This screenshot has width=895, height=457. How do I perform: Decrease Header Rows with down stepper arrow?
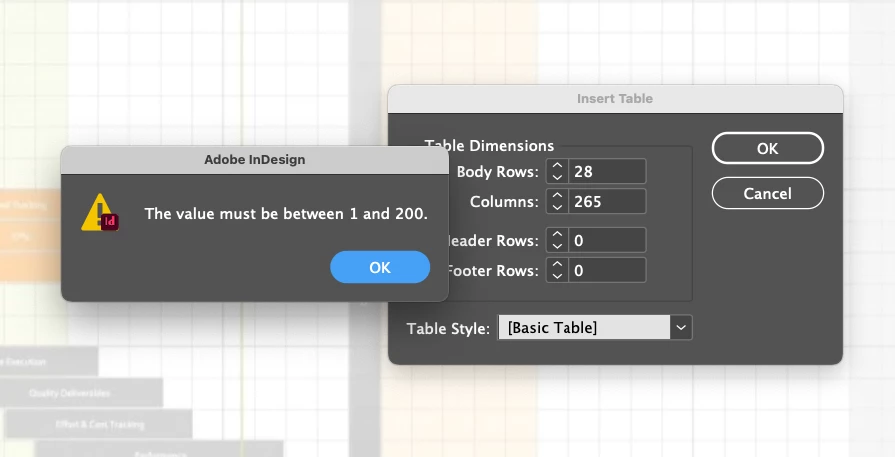(x=557, y=246)
